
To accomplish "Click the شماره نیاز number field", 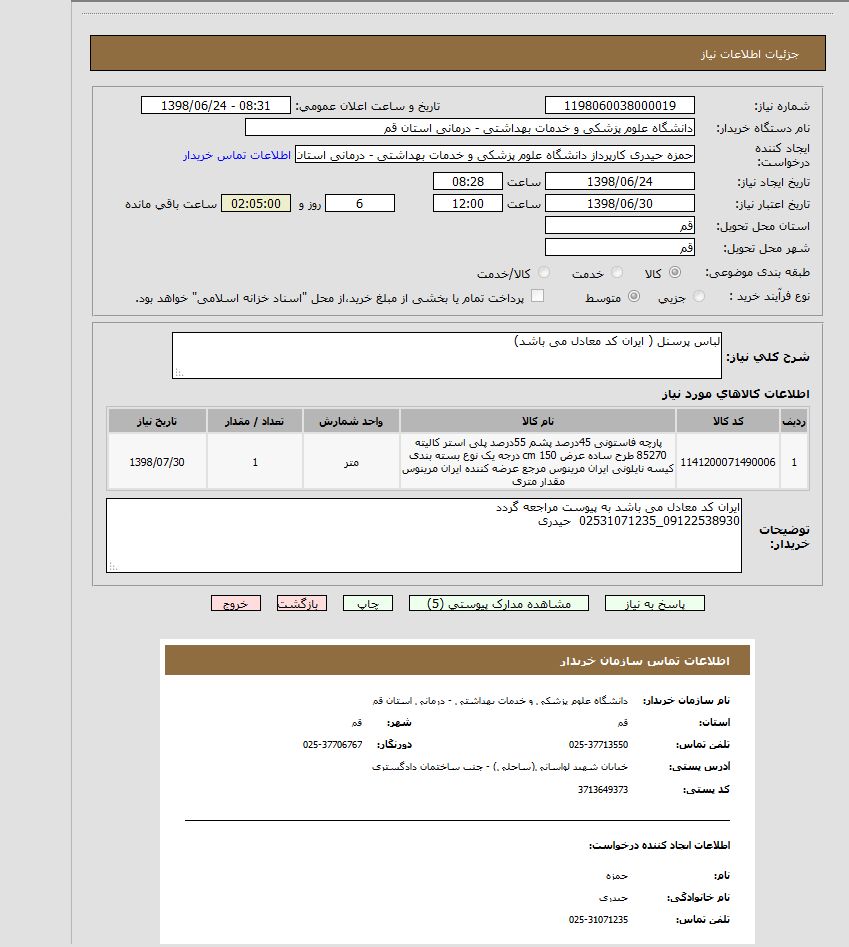I will point(620,106).
